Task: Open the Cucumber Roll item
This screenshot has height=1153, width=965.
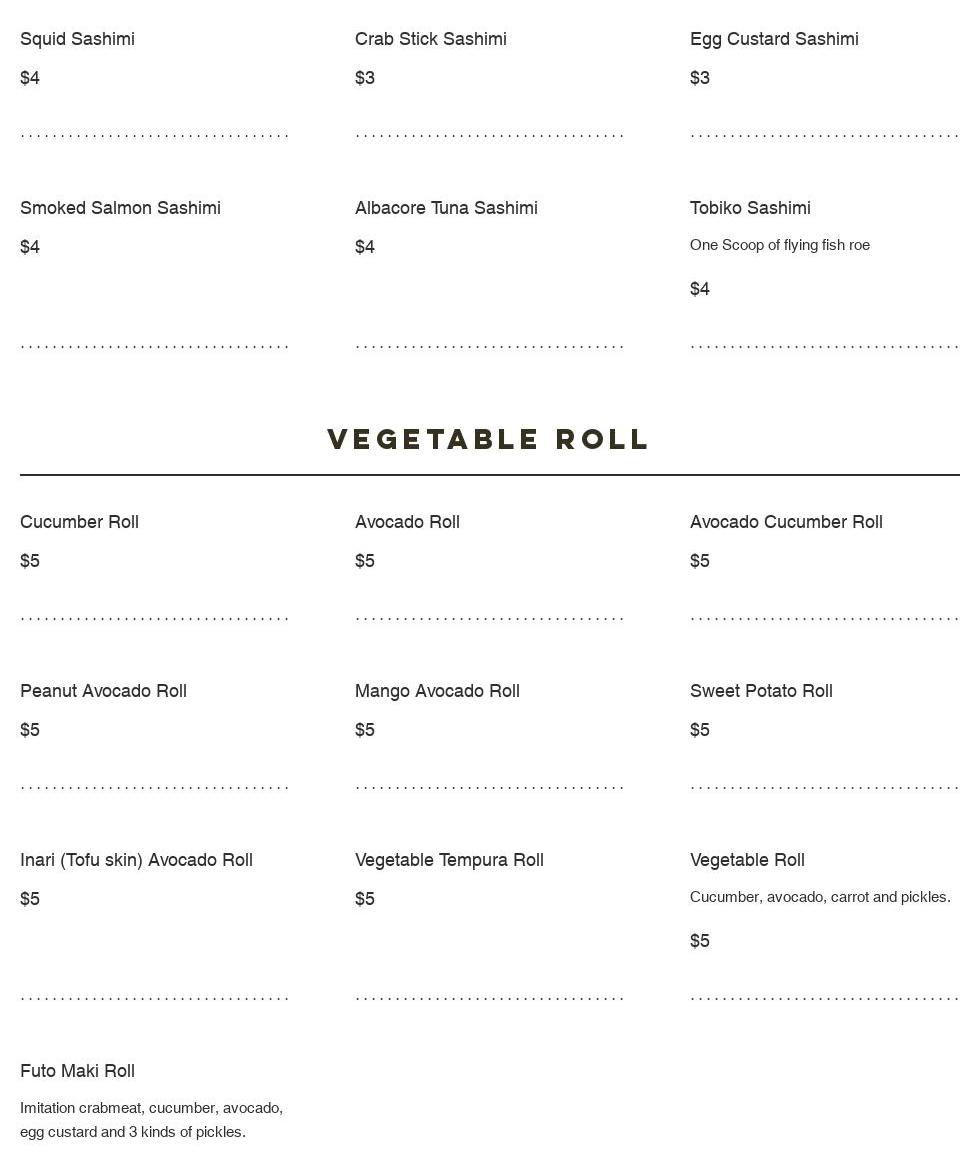Action: pyautogui.click(x=79, y=522)
